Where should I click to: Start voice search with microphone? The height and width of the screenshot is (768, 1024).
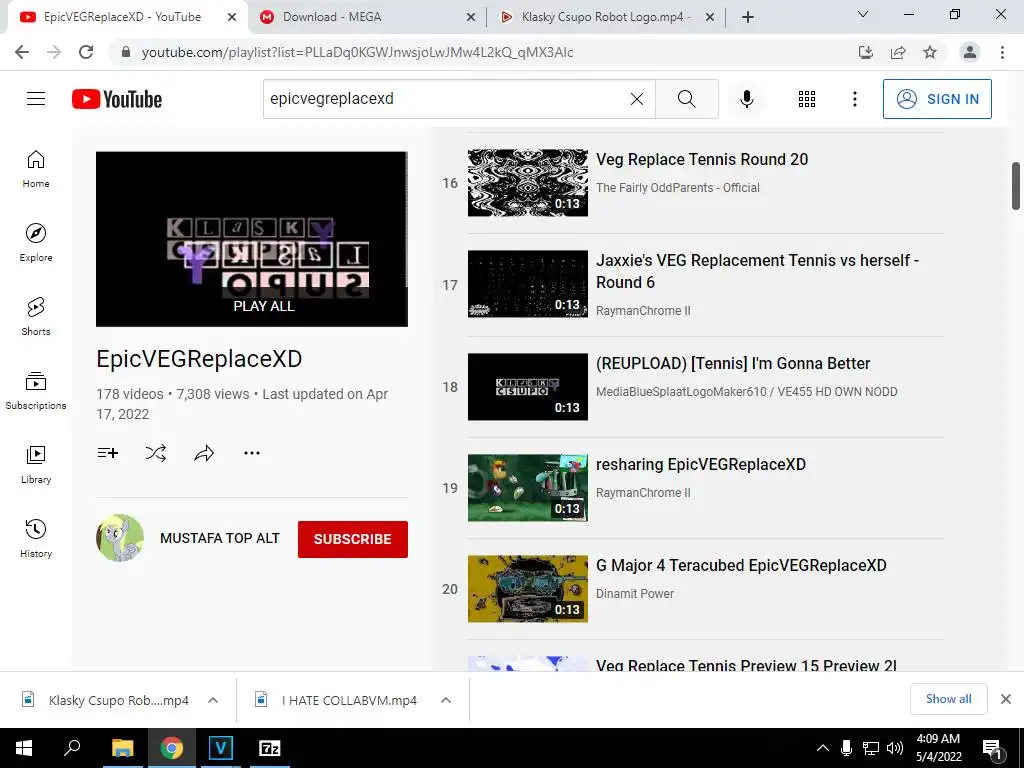pos(746,99)
